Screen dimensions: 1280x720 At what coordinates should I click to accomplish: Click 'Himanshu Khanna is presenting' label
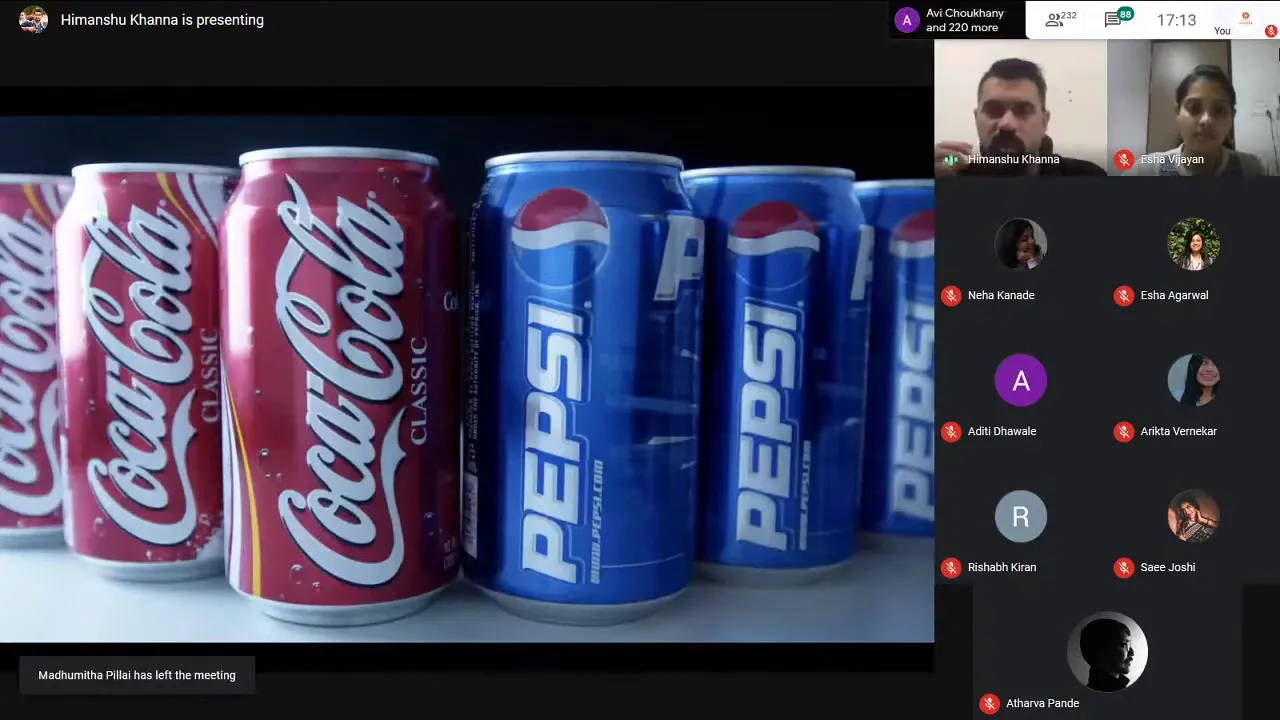pos(162,20)
